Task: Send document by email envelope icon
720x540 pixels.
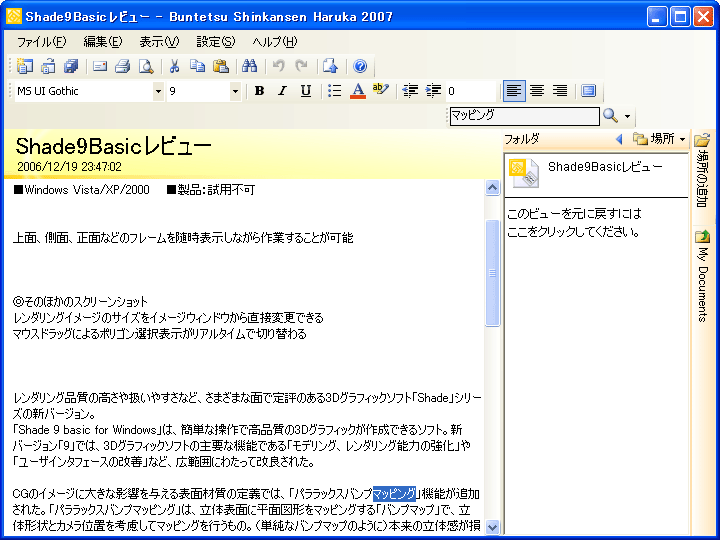Action: point(100,66)
